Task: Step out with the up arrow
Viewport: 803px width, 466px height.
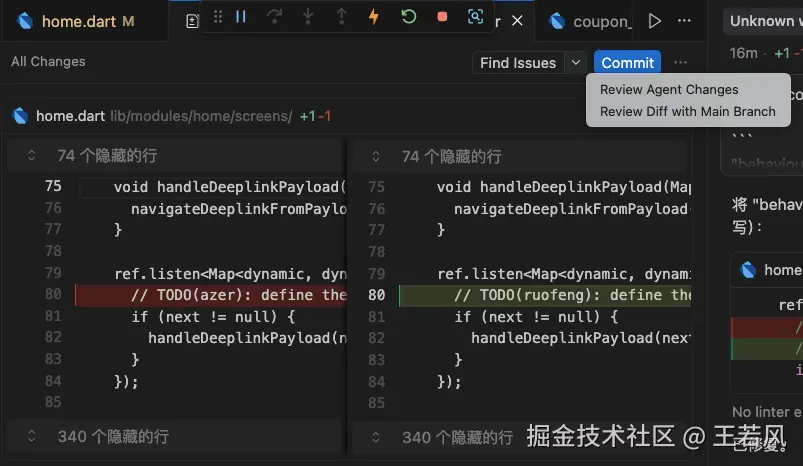Action: tap(341, 17)
